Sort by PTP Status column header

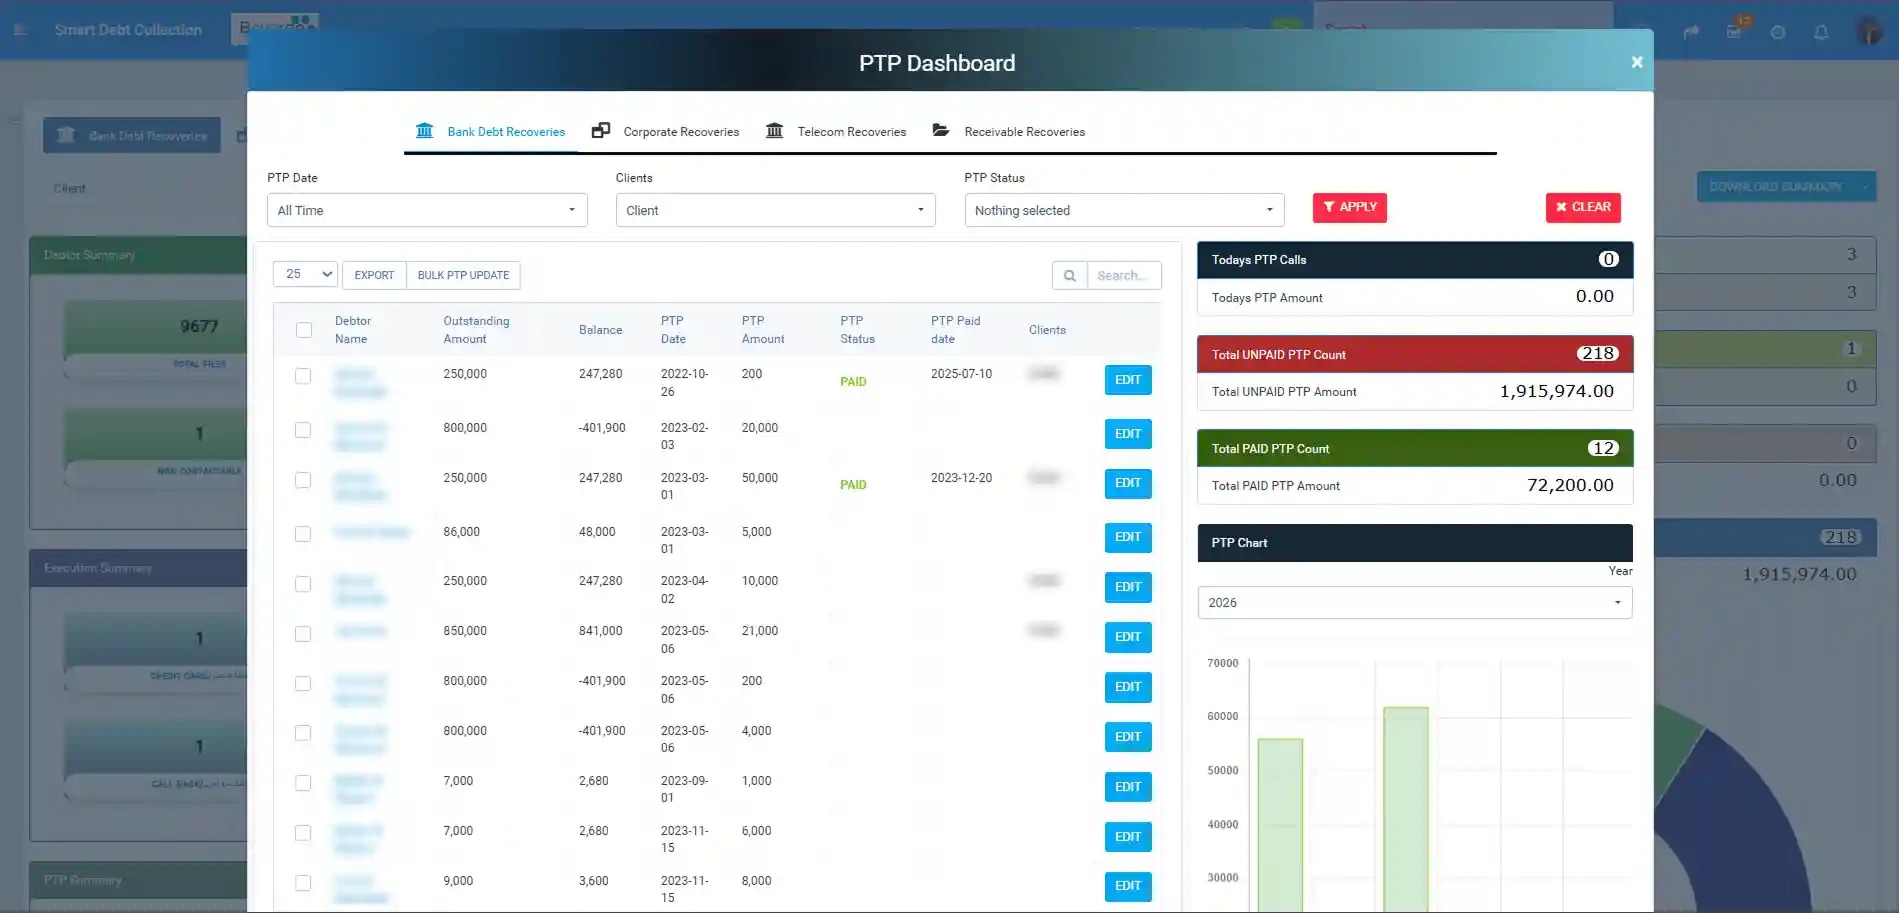click(x=857, y=330)
